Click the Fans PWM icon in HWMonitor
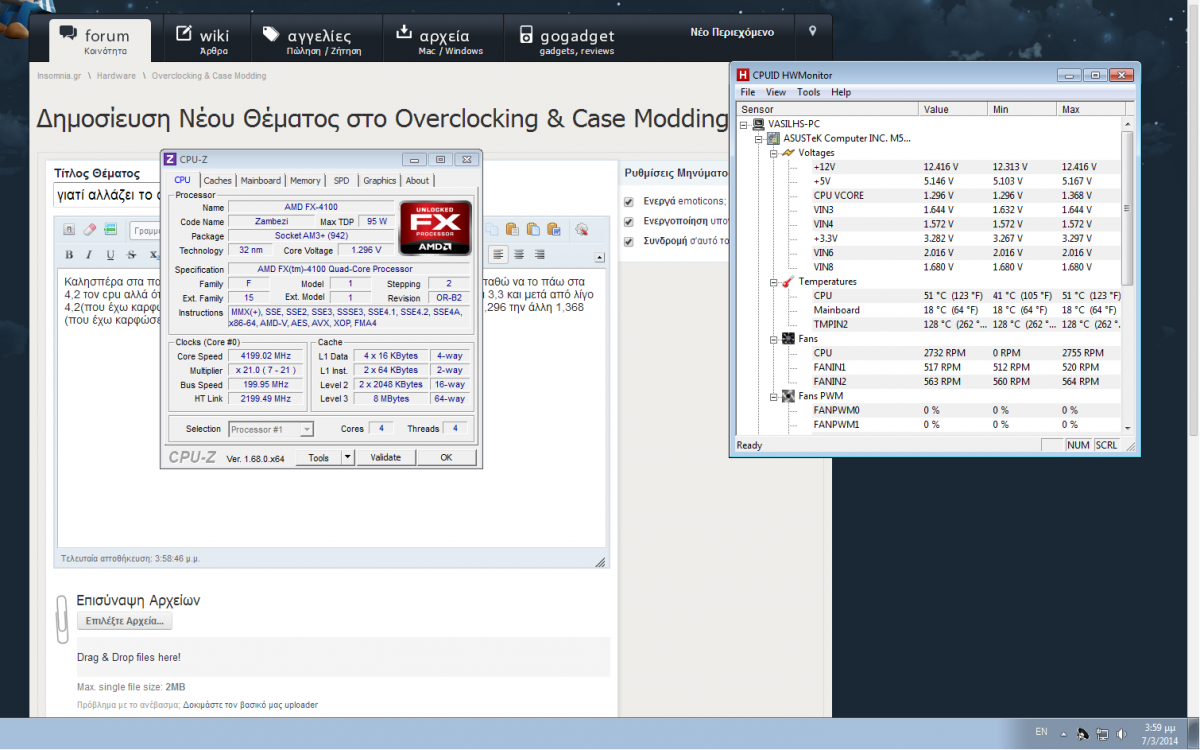1200x750 pixels. (x=789, y=396)
